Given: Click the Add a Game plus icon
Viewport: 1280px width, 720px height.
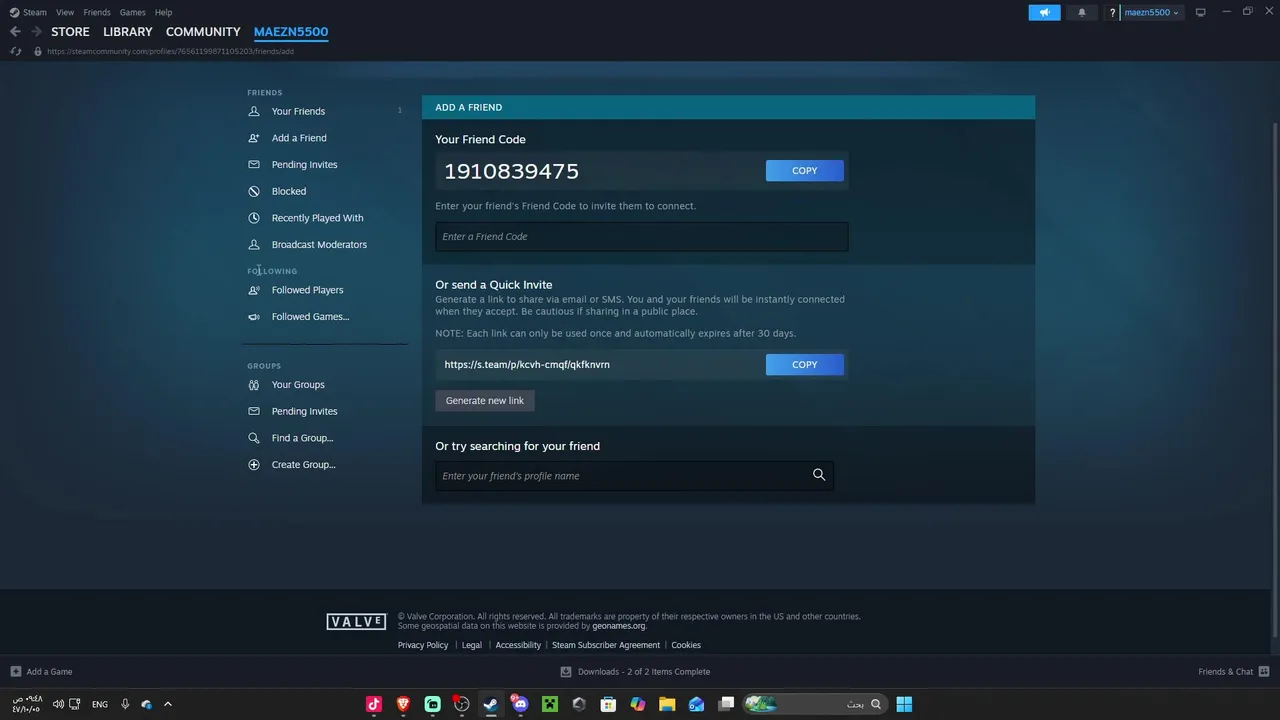Looking at the screenshot, I should click(15, 672).
